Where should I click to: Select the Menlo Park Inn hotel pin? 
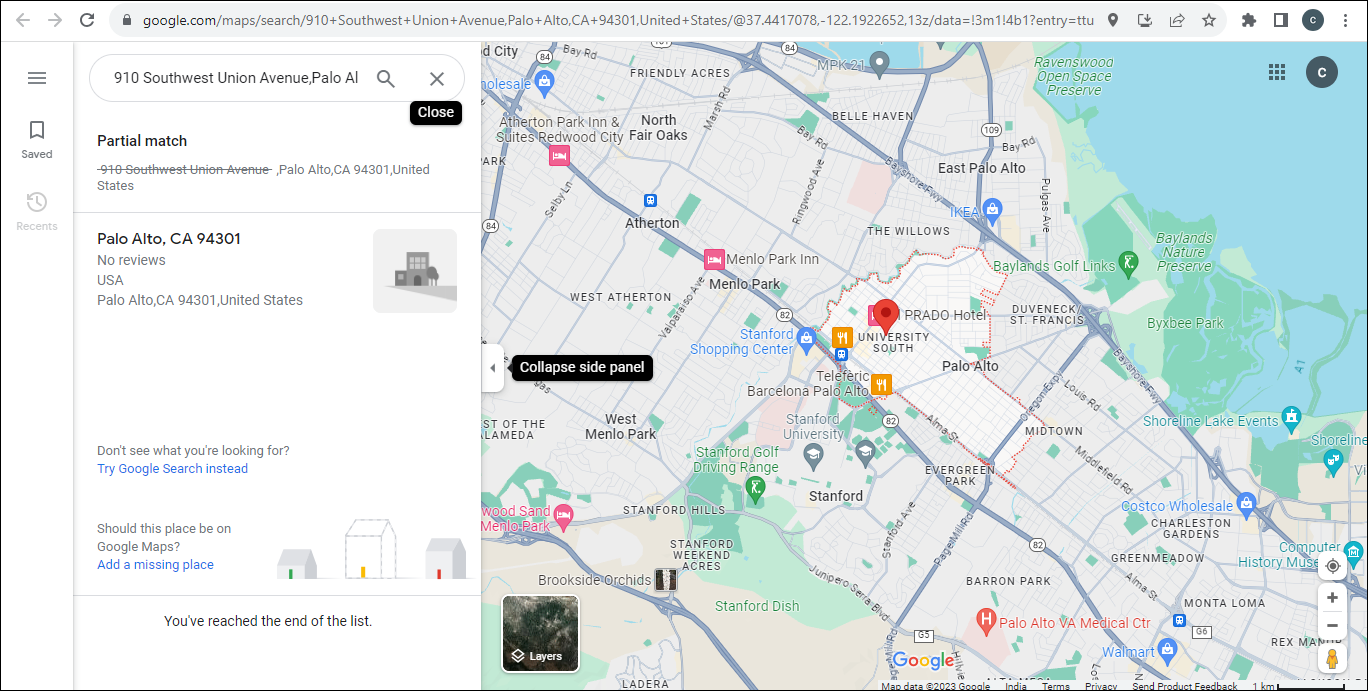click(x=714, y=259)
